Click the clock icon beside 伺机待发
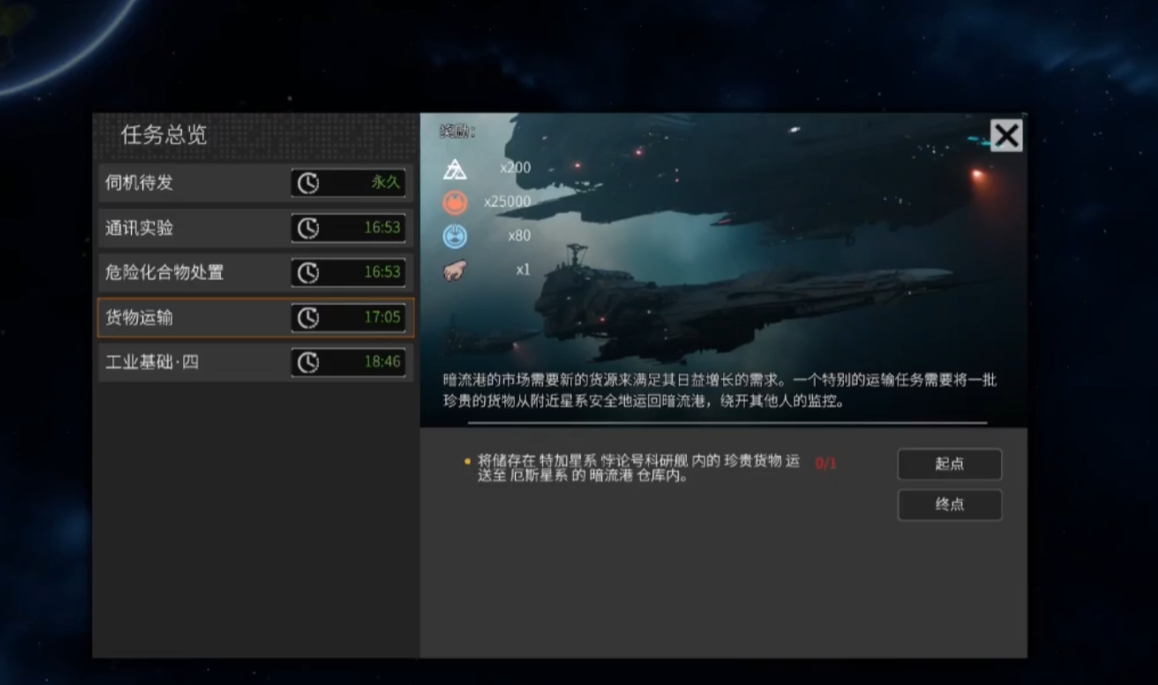 [309, 183]
